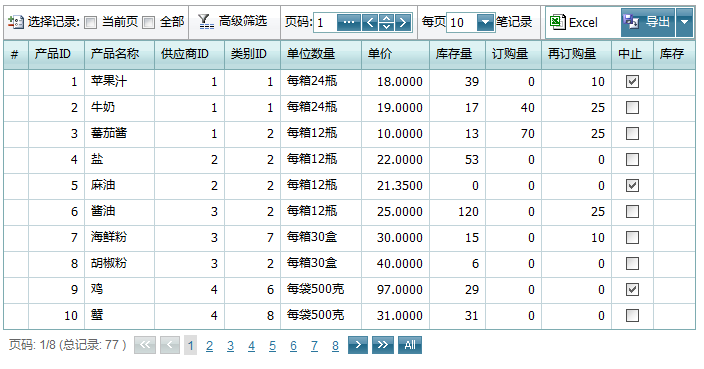This screenshot has width=704, height=369.
Task: Focus the per-page count field
Action: tap(462, 22)
